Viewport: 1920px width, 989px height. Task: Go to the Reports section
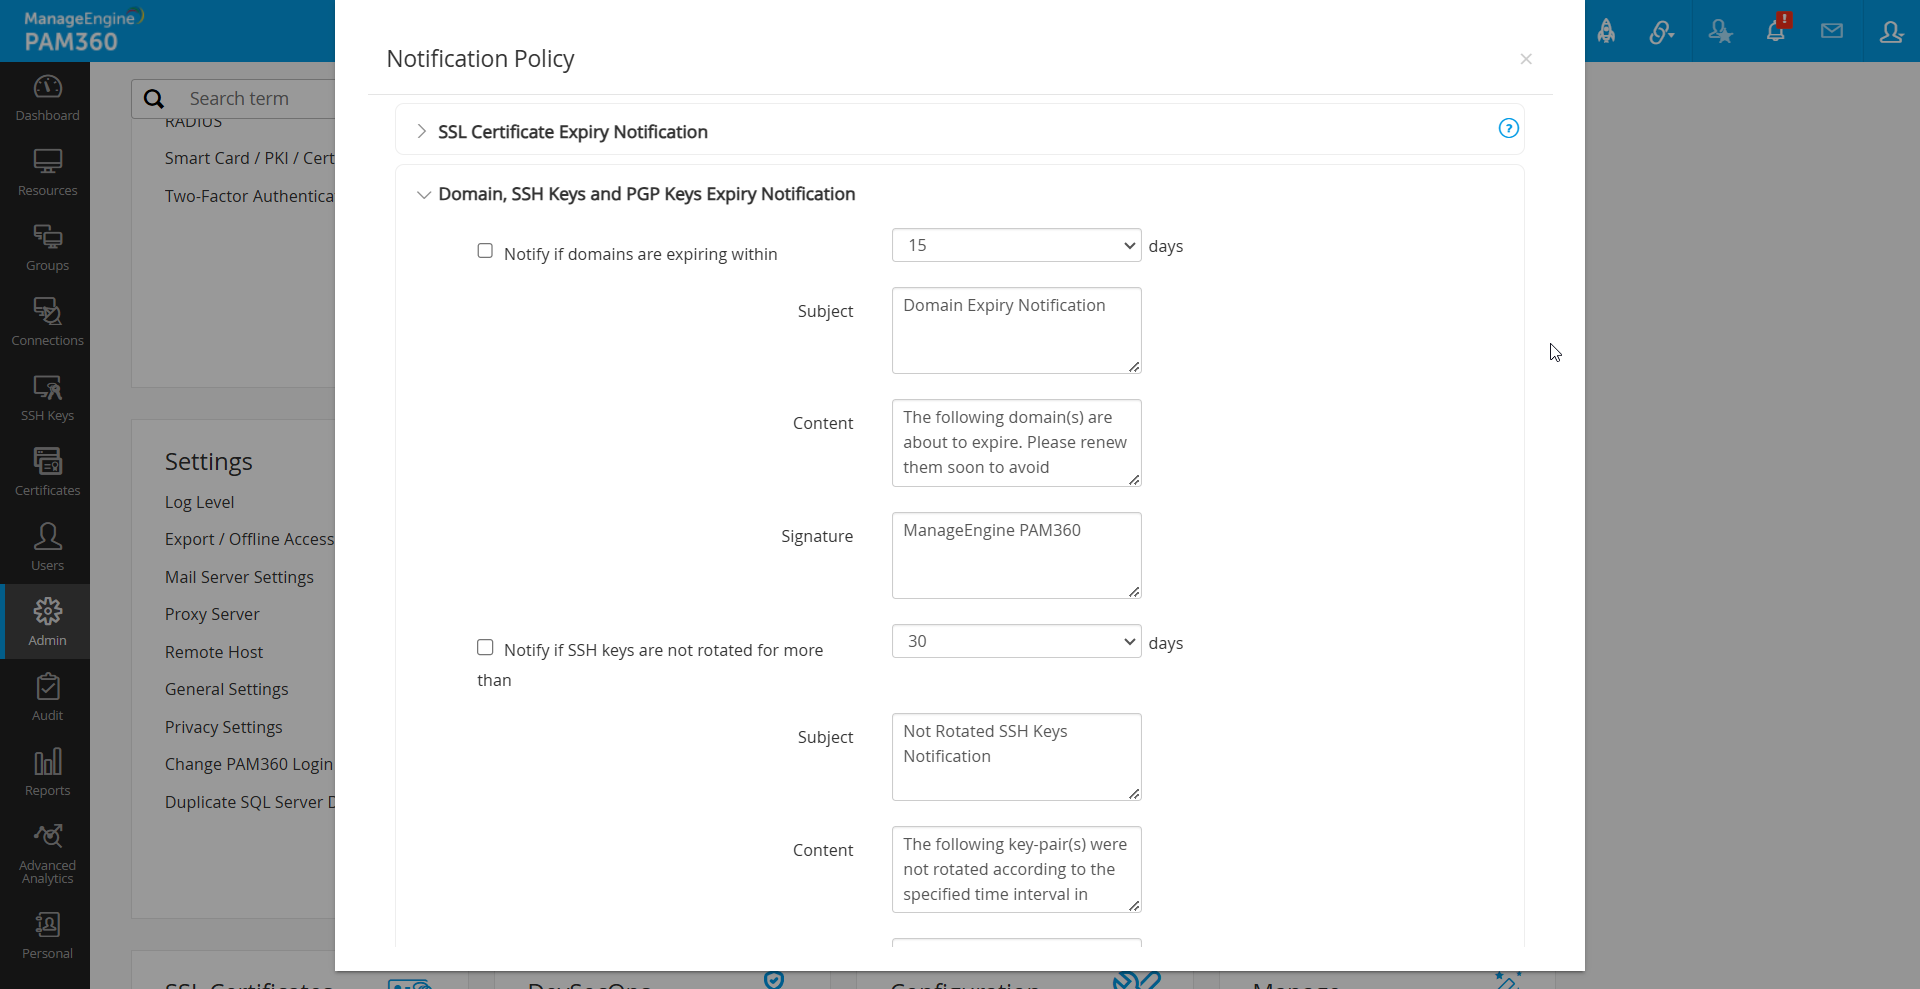pyautogui.click(x=46, y=770)
